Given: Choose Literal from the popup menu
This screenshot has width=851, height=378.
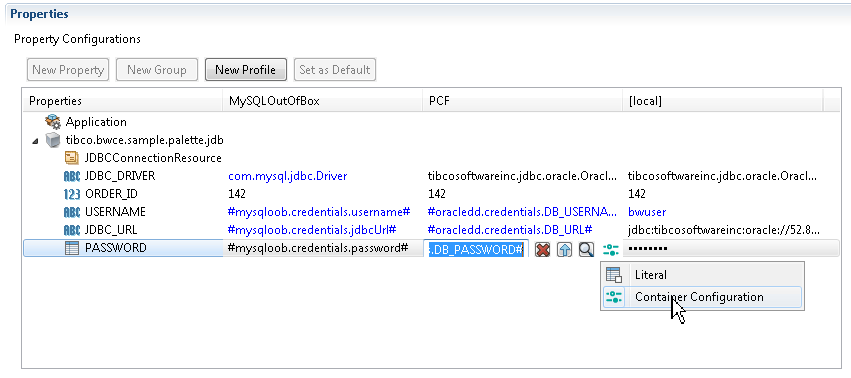Looking at the screenshot, I should (x=702, y=275).
